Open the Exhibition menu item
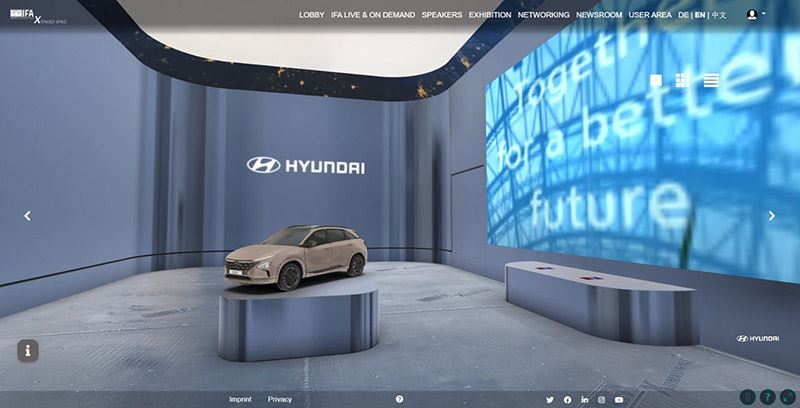This screenshot has height=408, width=800. click(x=490, y=15)
